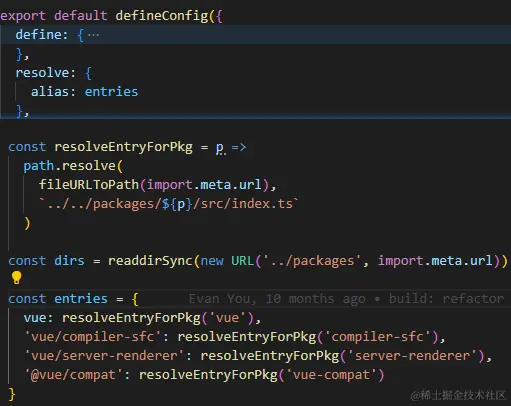This screenshot has width=511, height=406.
Task: Click the yellow closing parenthesis of path.resolve
Action: coord(27,223)
